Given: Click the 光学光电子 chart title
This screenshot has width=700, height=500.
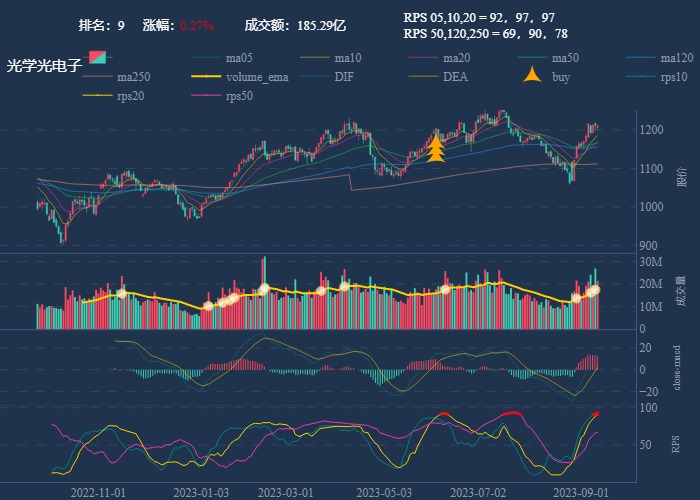Looking at the screenshot, I should click(44, 66).
